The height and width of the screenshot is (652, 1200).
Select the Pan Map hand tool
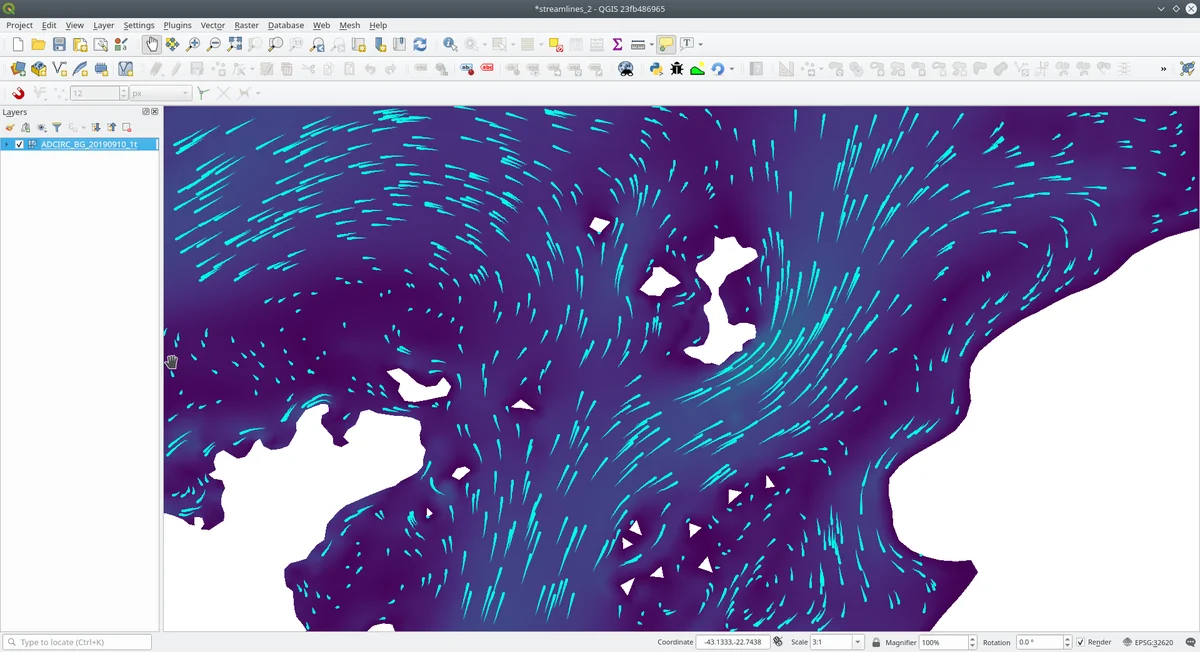(151, 44)
